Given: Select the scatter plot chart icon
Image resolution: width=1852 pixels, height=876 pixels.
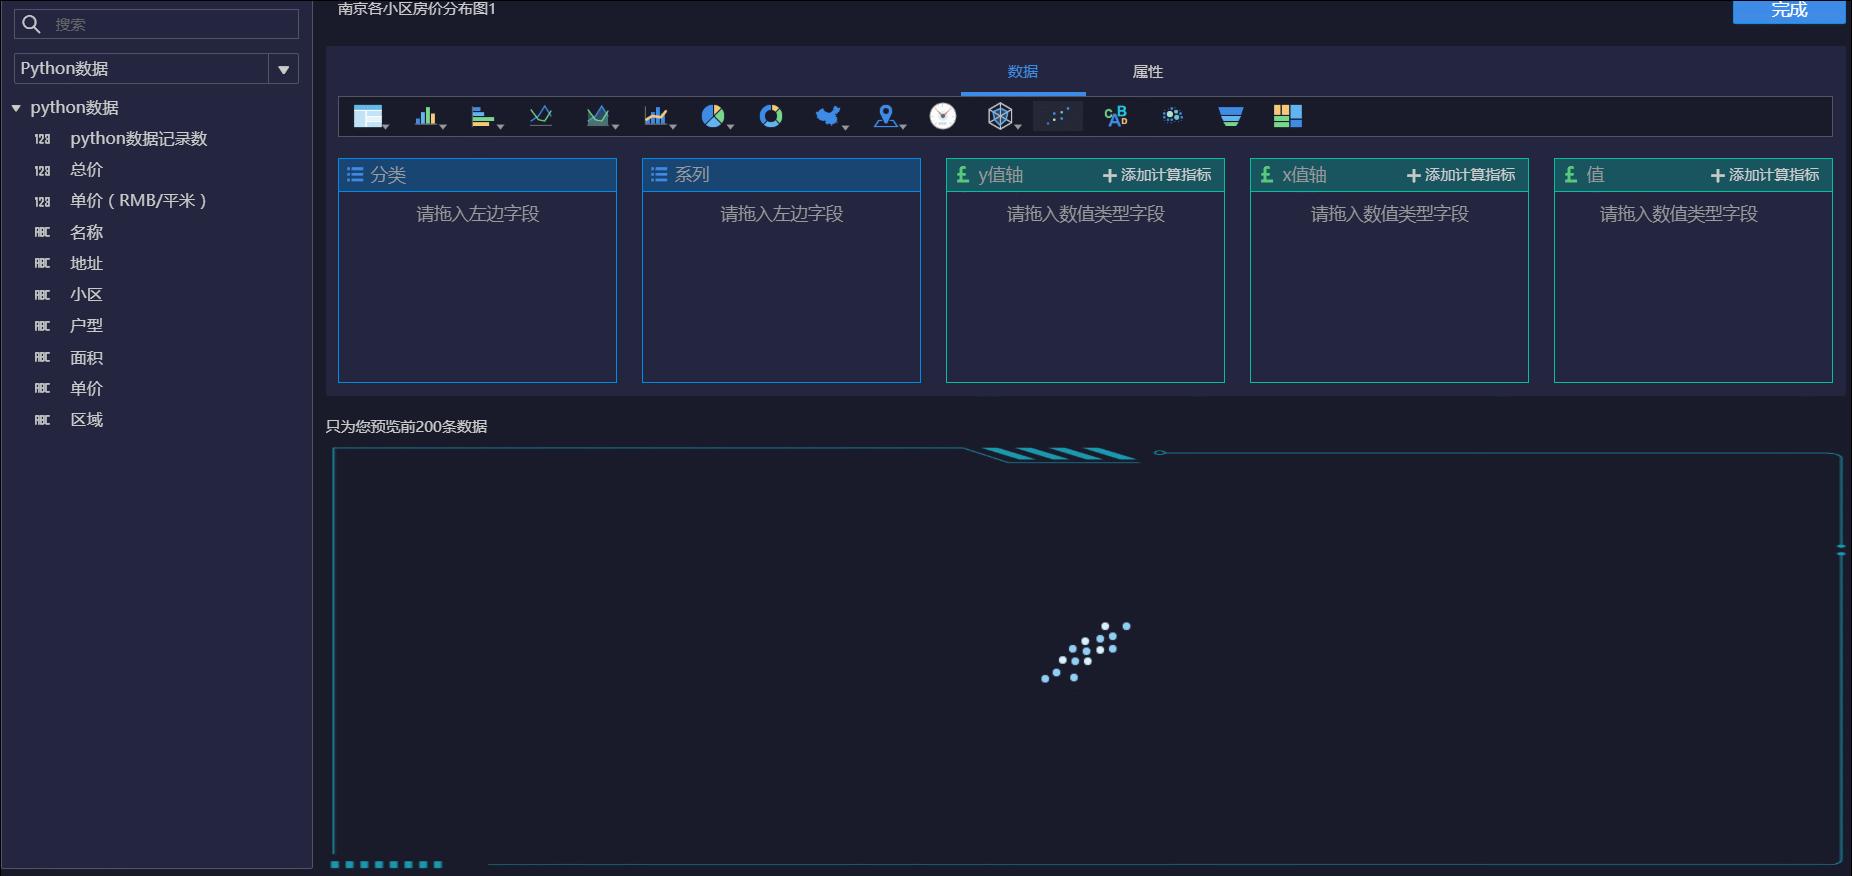Looking at the screenshot, I should point(1057,116).
